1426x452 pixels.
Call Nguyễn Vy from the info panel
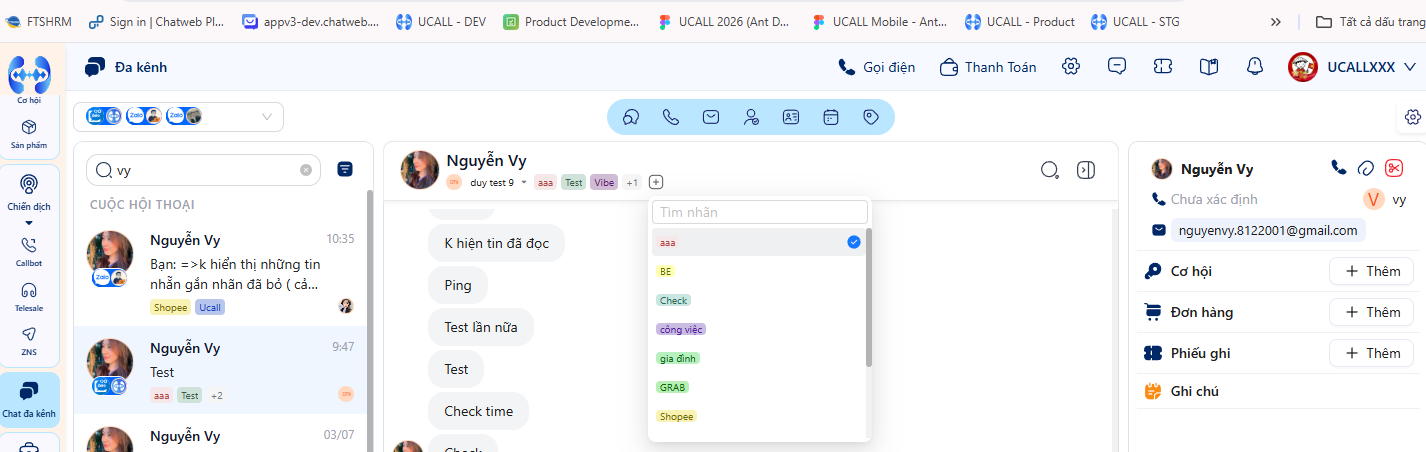[1339, 168]
